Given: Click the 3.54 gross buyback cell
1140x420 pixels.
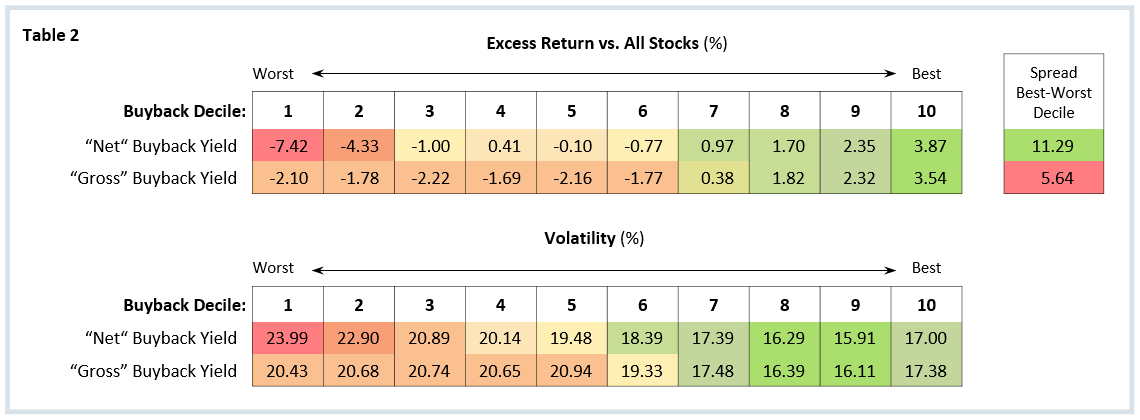Looking at the screenshot, I should pos(926,178).
